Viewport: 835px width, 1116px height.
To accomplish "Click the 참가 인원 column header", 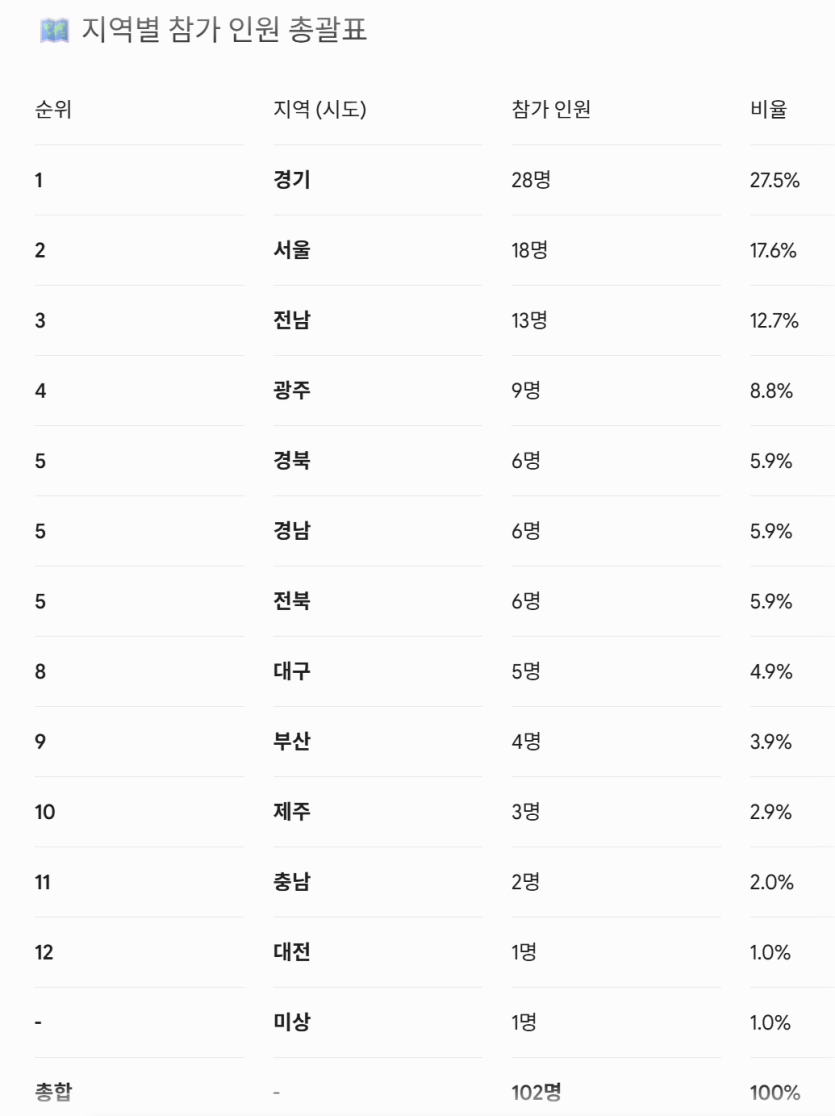I will [551, 110].
